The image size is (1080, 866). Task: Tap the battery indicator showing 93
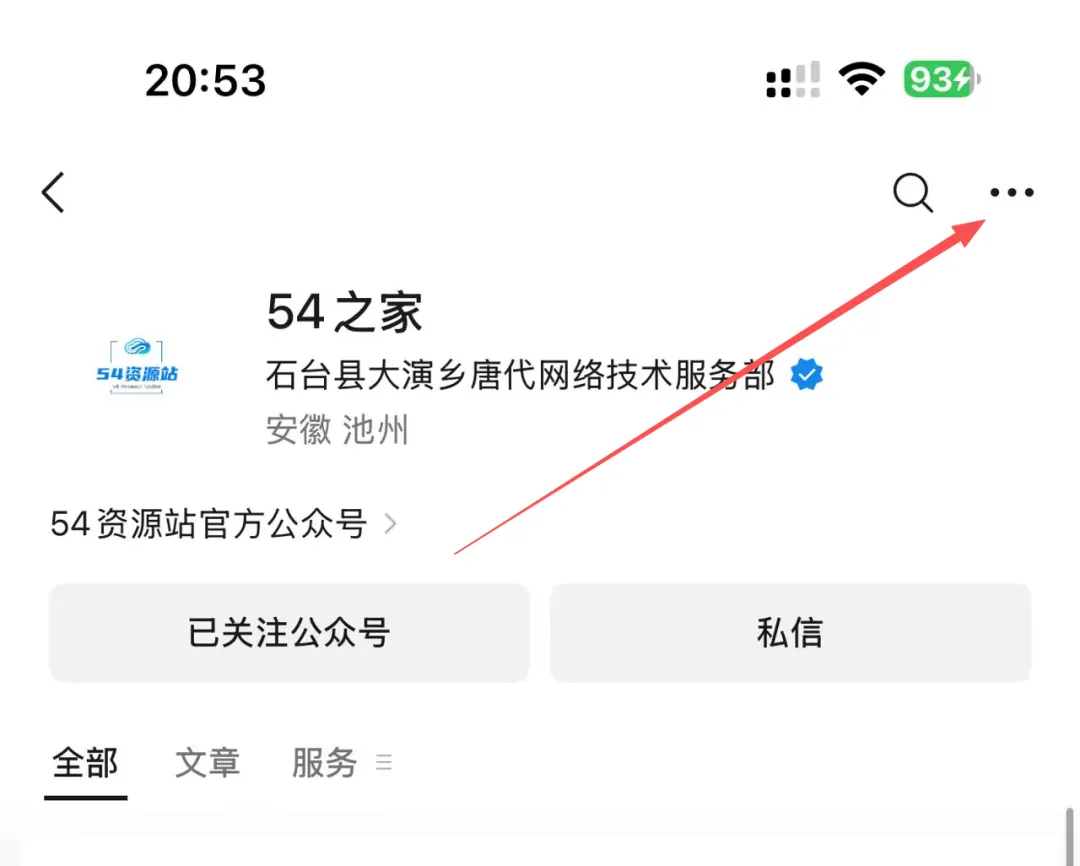[942, 79]
